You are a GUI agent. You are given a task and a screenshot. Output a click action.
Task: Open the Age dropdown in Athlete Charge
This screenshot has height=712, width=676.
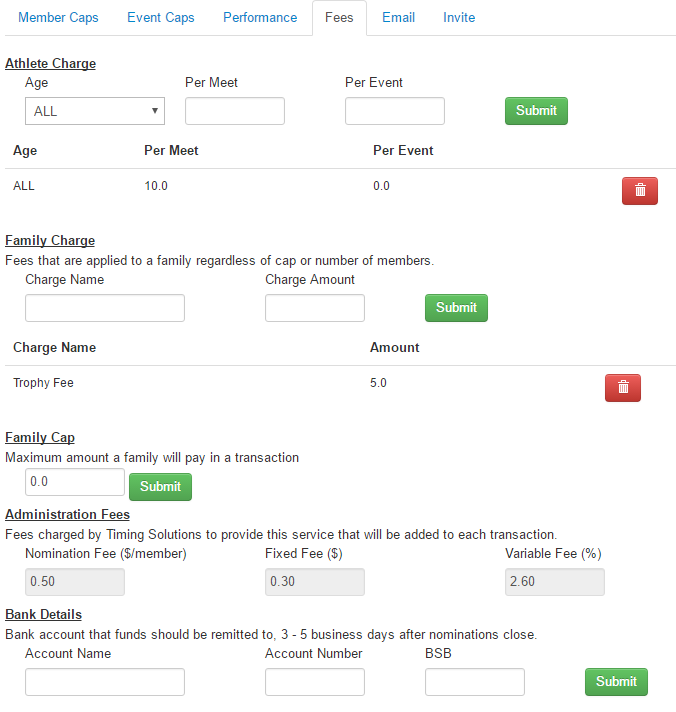95,111
